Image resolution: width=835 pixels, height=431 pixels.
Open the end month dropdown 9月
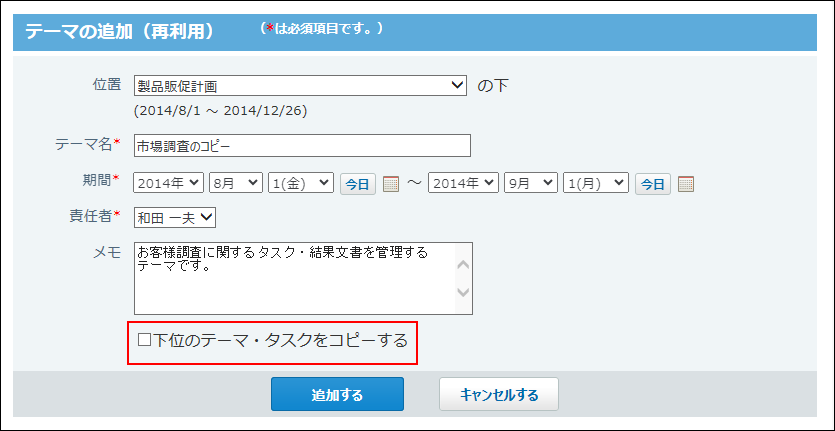(x=530, y=183)
